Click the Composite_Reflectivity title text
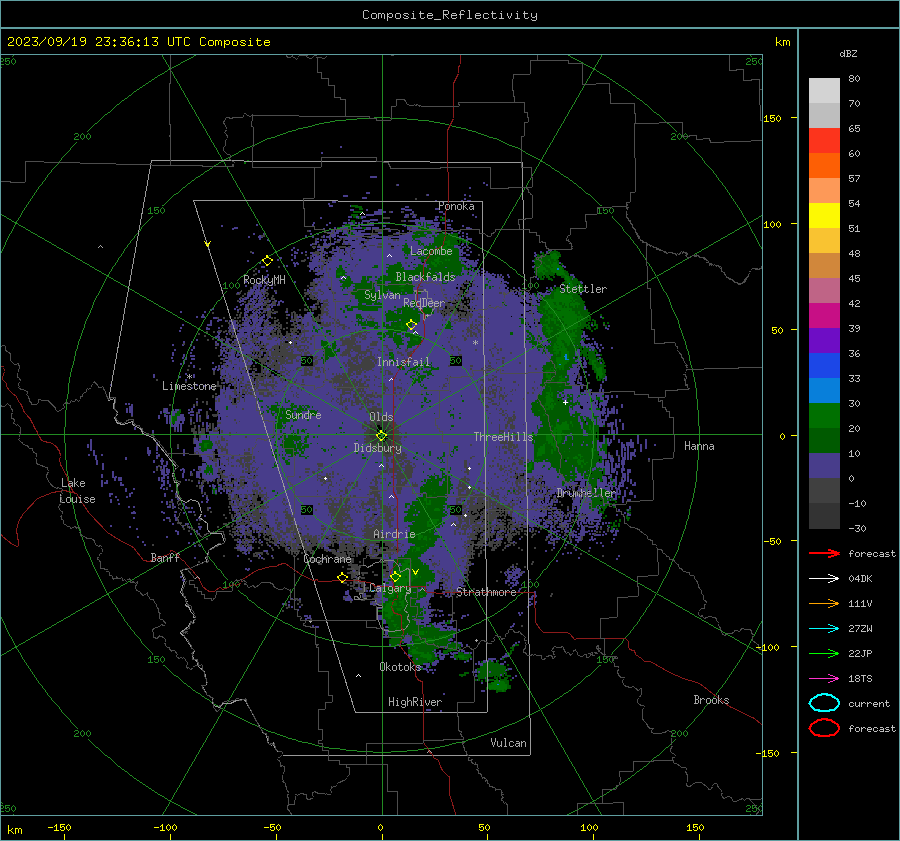This screenshot has width=900, height=841. (x=450, y=15)
